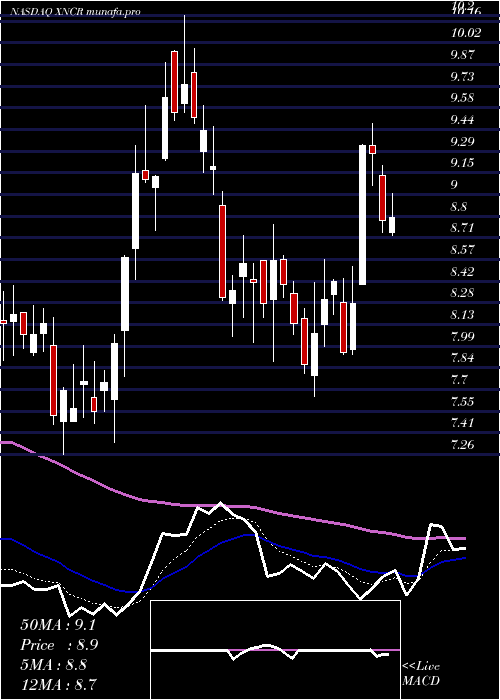This screenshot has width=500, height=700.
Task: Click the 7.55 price axis label
Action: (462, 401)
